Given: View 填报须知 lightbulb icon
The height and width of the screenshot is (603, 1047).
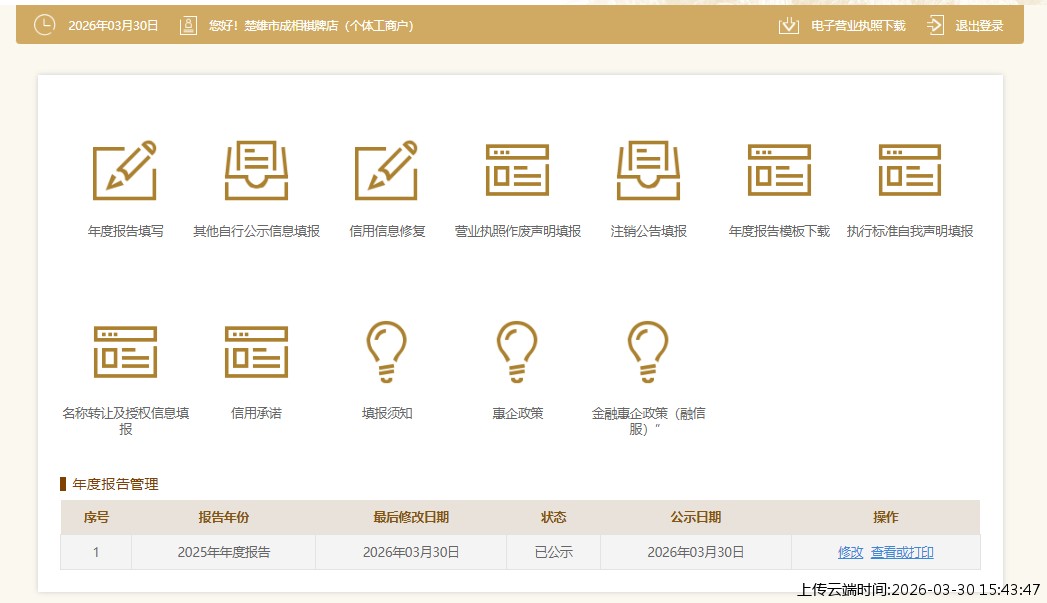Looking at the screenshot, I should (x=387, y=352).
